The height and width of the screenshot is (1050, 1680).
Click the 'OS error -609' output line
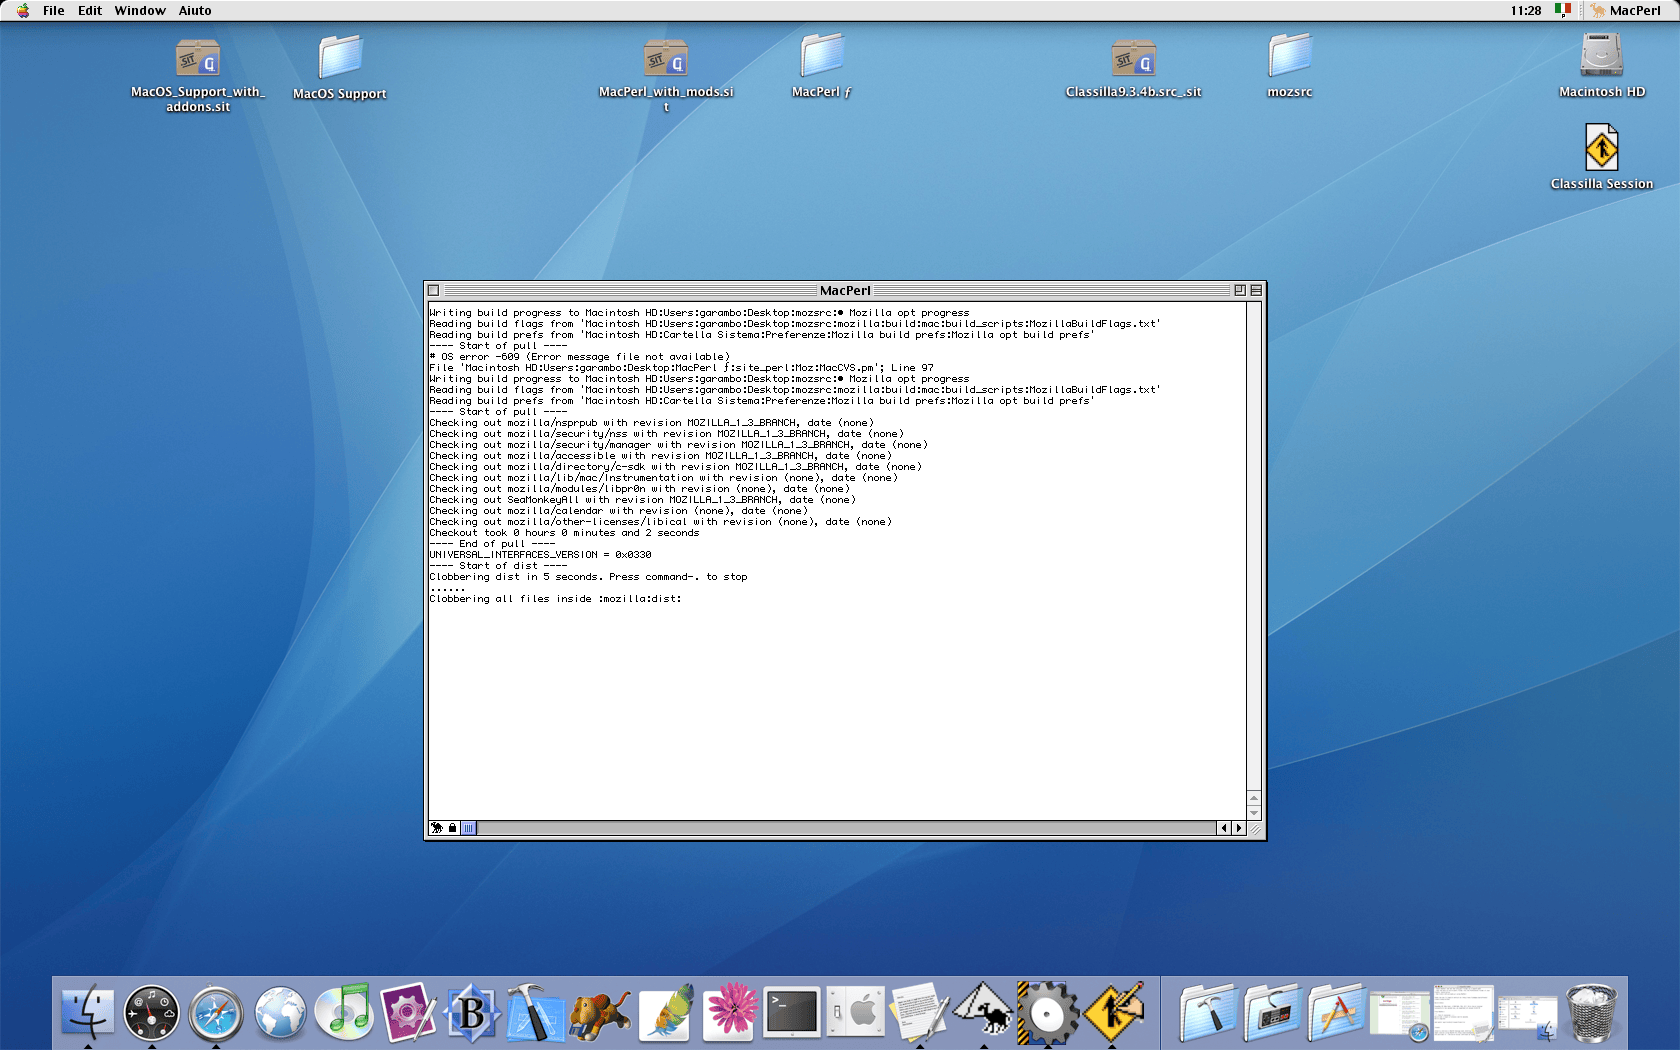(580, 357)
